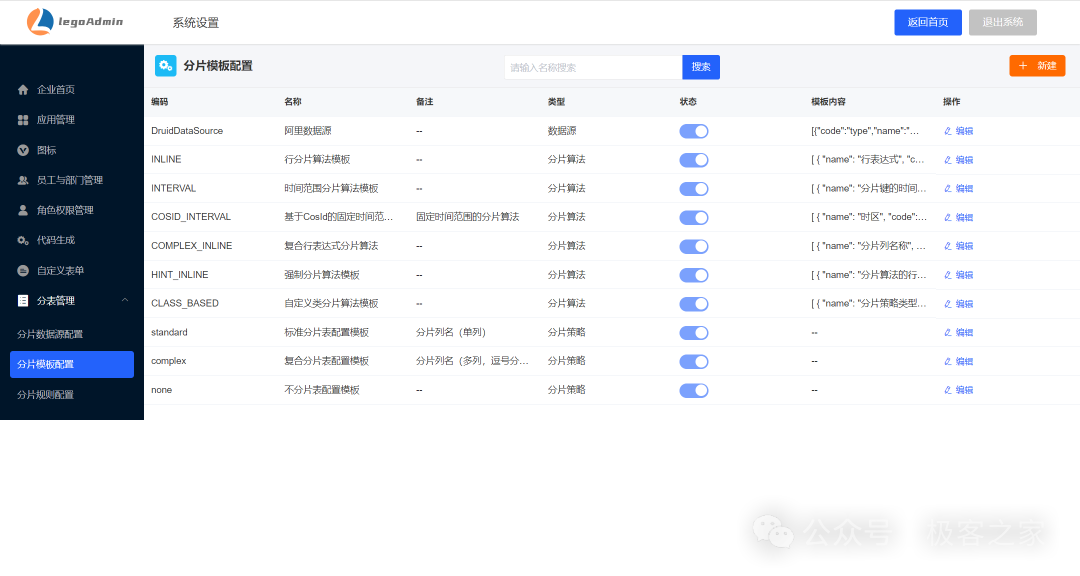Toggle status switch for DruidDataSource
1080x576 pixels.
(x=694, y=131)
